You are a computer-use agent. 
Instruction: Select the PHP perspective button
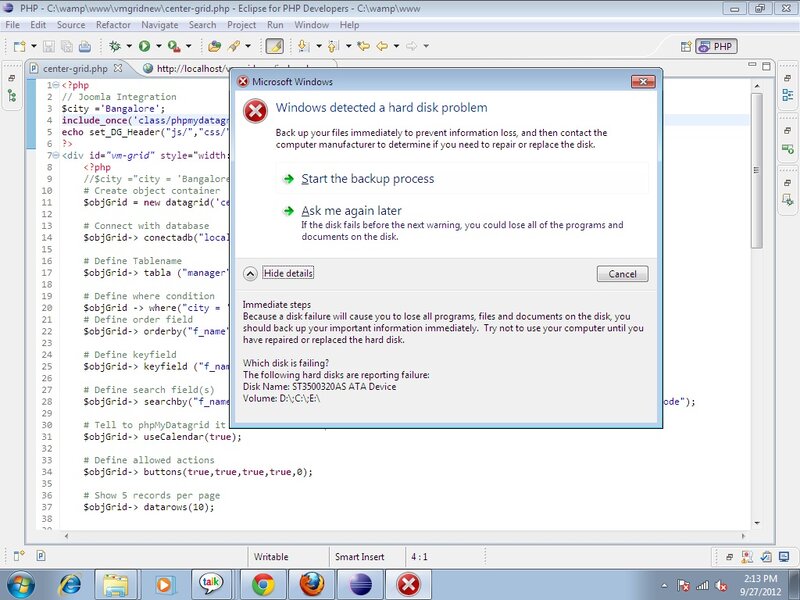[x=716, y=46]
